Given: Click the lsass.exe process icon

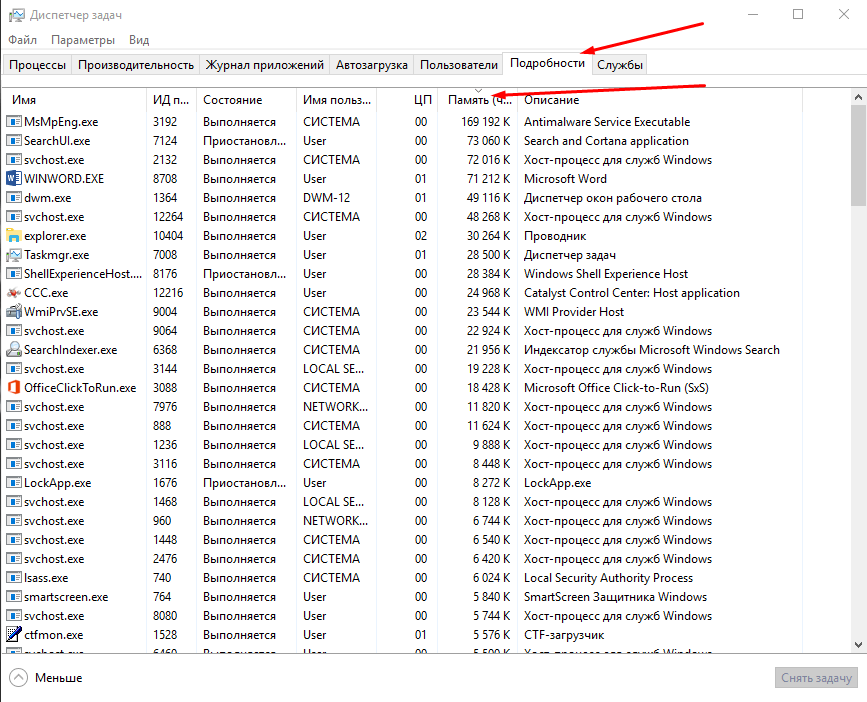Looking at the screenshot, I should (14, 578).
